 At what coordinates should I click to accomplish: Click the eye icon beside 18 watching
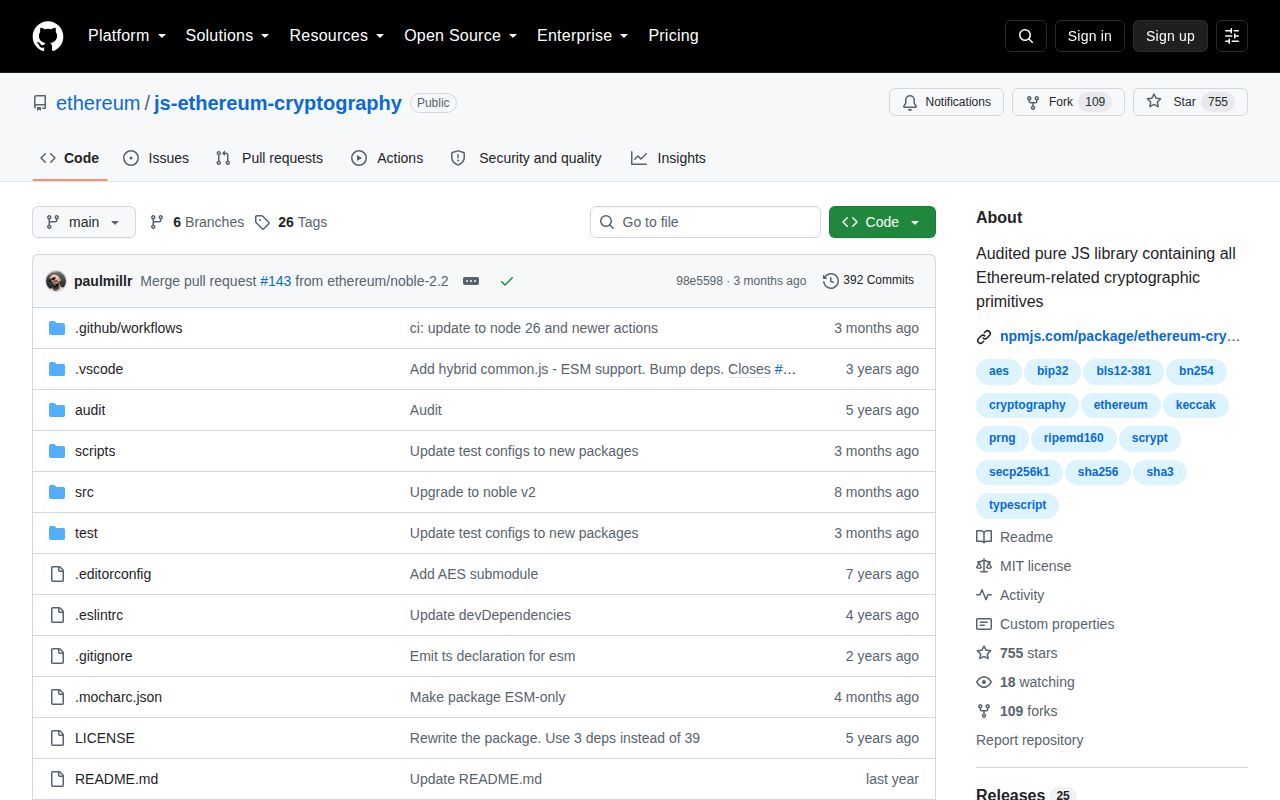coord(984,682)
